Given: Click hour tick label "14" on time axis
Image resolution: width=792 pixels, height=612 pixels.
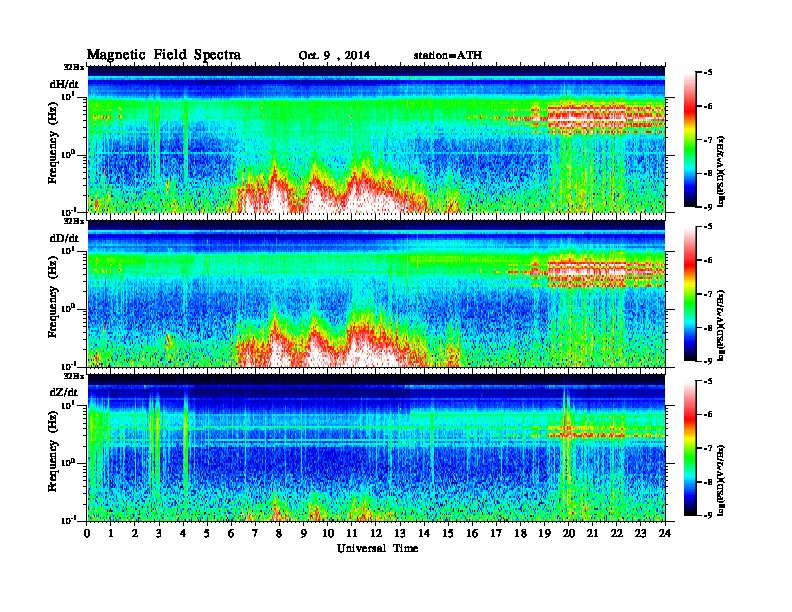Looking at the screenshot, I should tap(424, 534).
